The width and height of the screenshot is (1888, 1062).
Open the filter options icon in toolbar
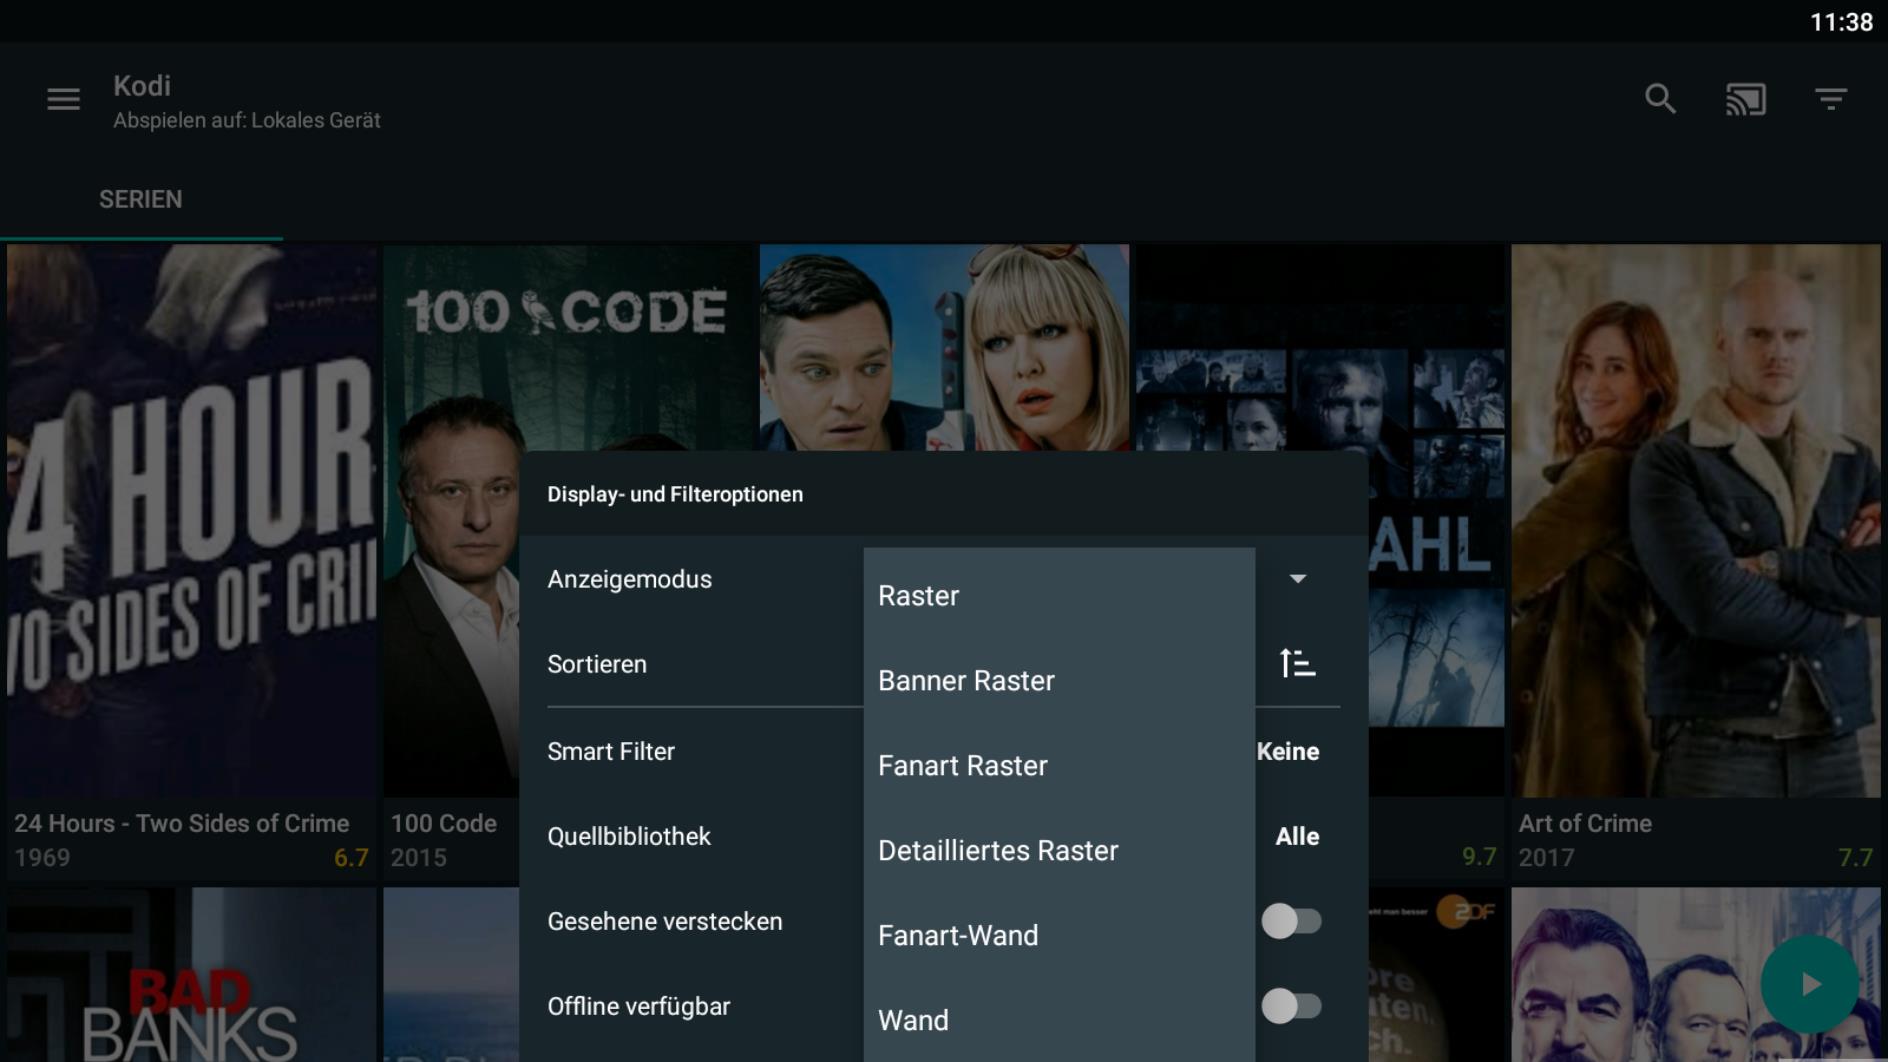(1831, 99)
